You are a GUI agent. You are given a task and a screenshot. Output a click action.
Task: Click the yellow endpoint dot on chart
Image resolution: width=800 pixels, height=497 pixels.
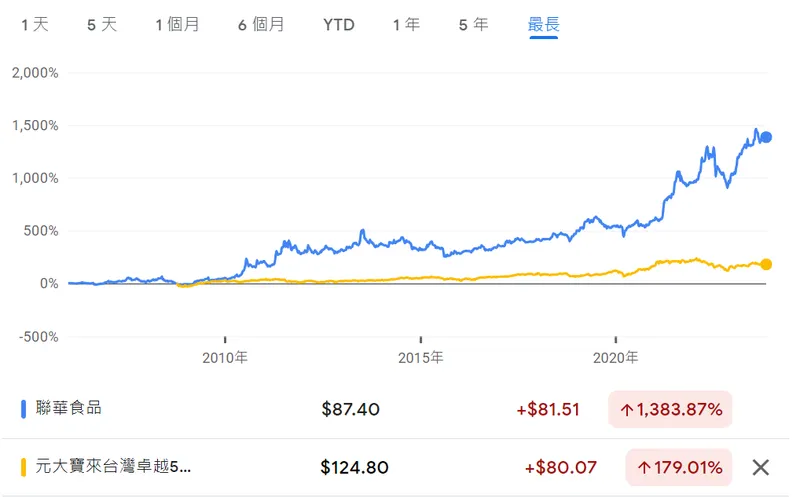(x=766, y=264)
